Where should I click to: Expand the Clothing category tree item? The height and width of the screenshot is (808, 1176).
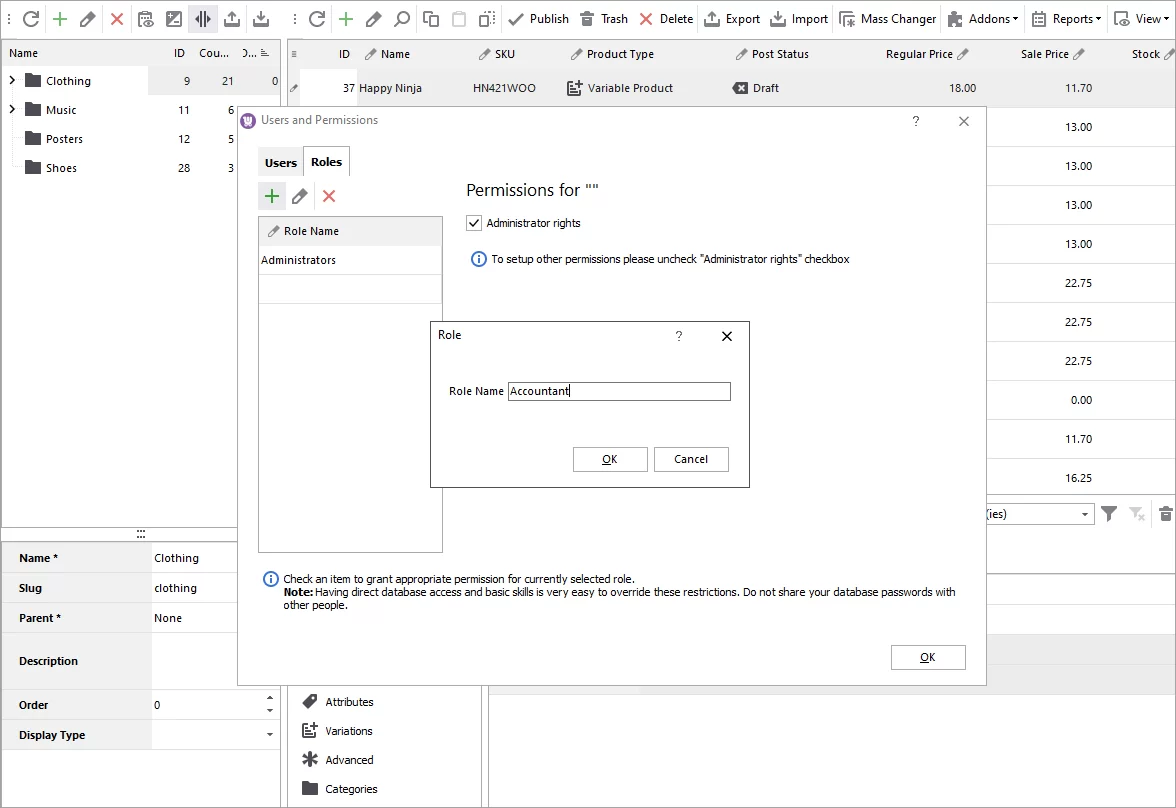click(x=11, y=80)
